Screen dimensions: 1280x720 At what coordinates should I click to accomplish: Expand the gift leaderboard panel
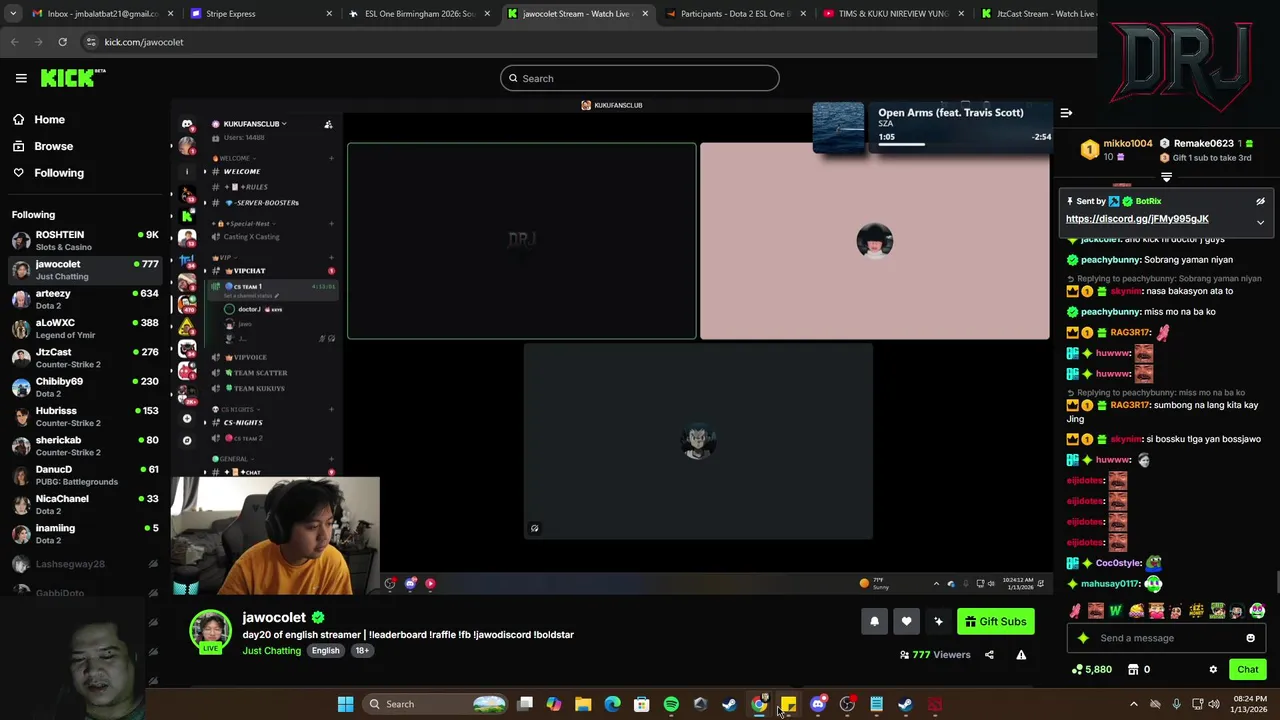tap(1166, 177)
